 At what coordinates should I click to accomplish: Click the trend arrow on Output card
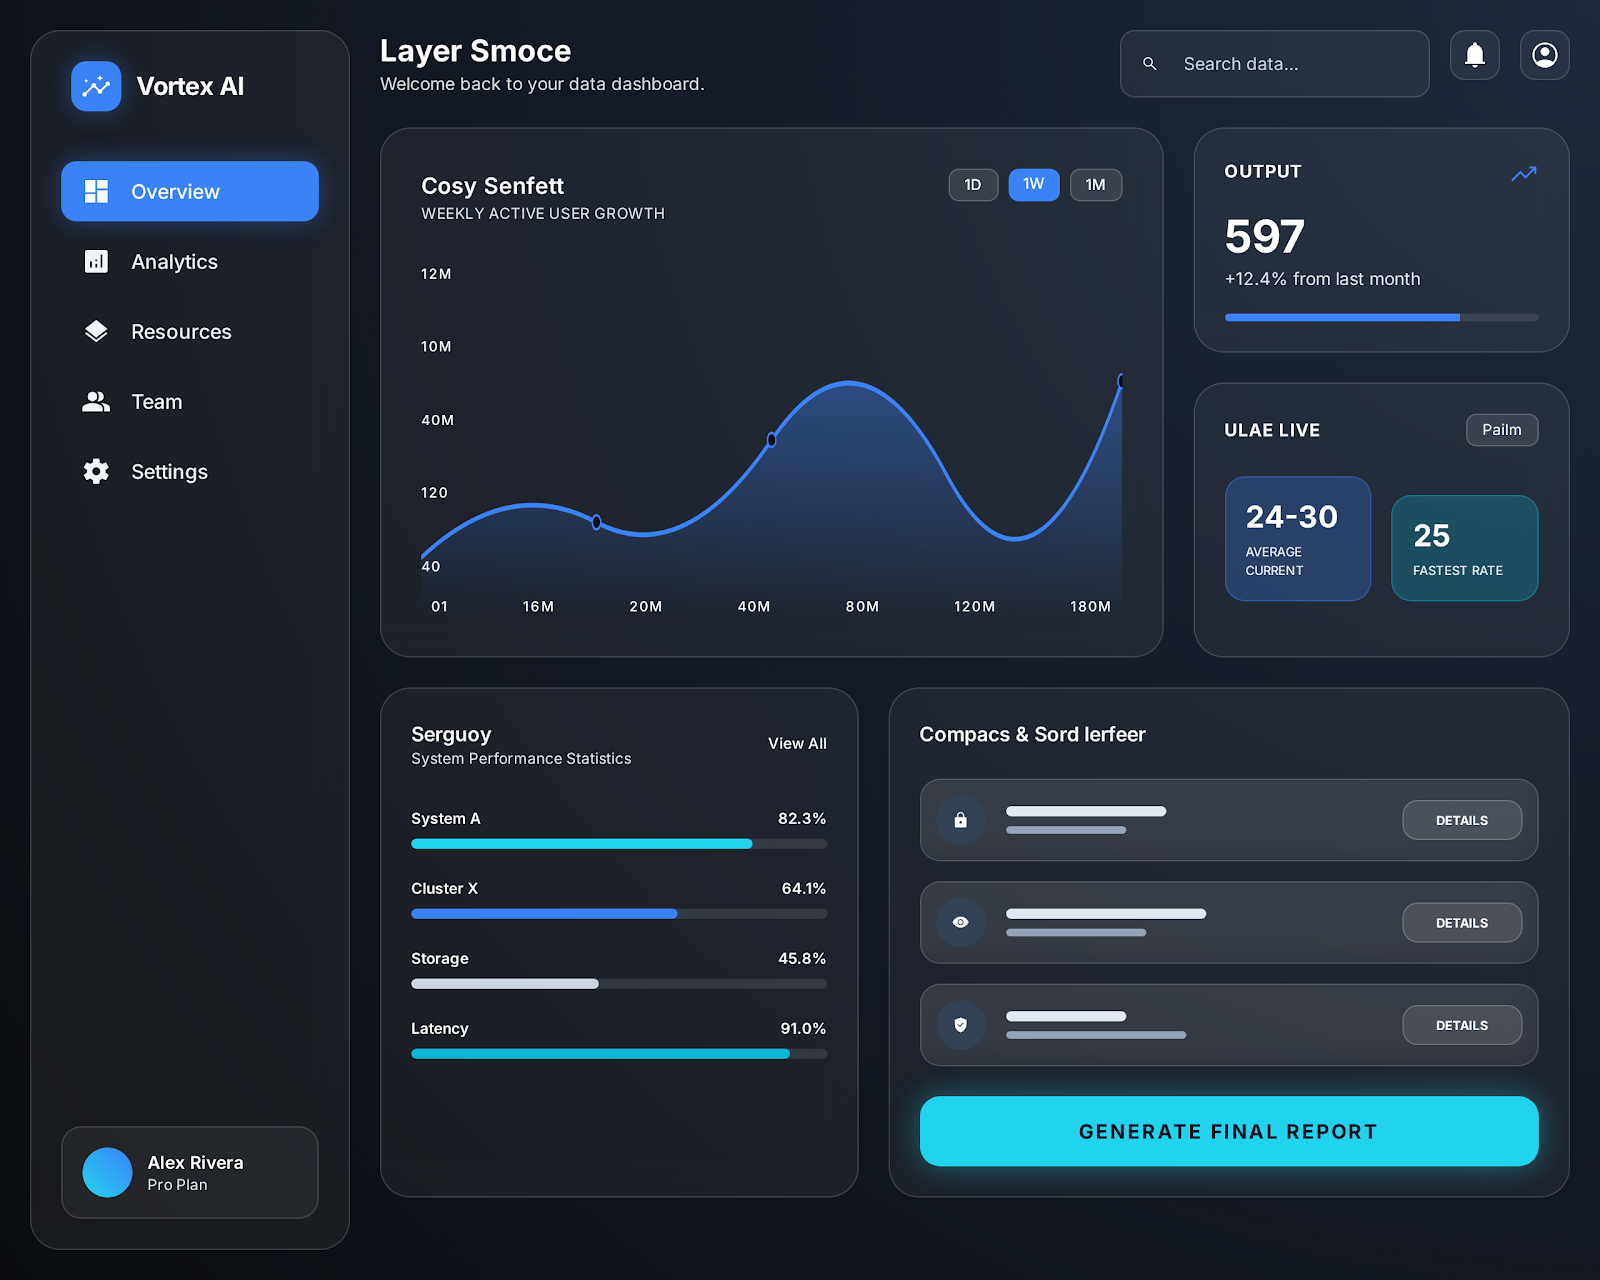[1522, 173]
